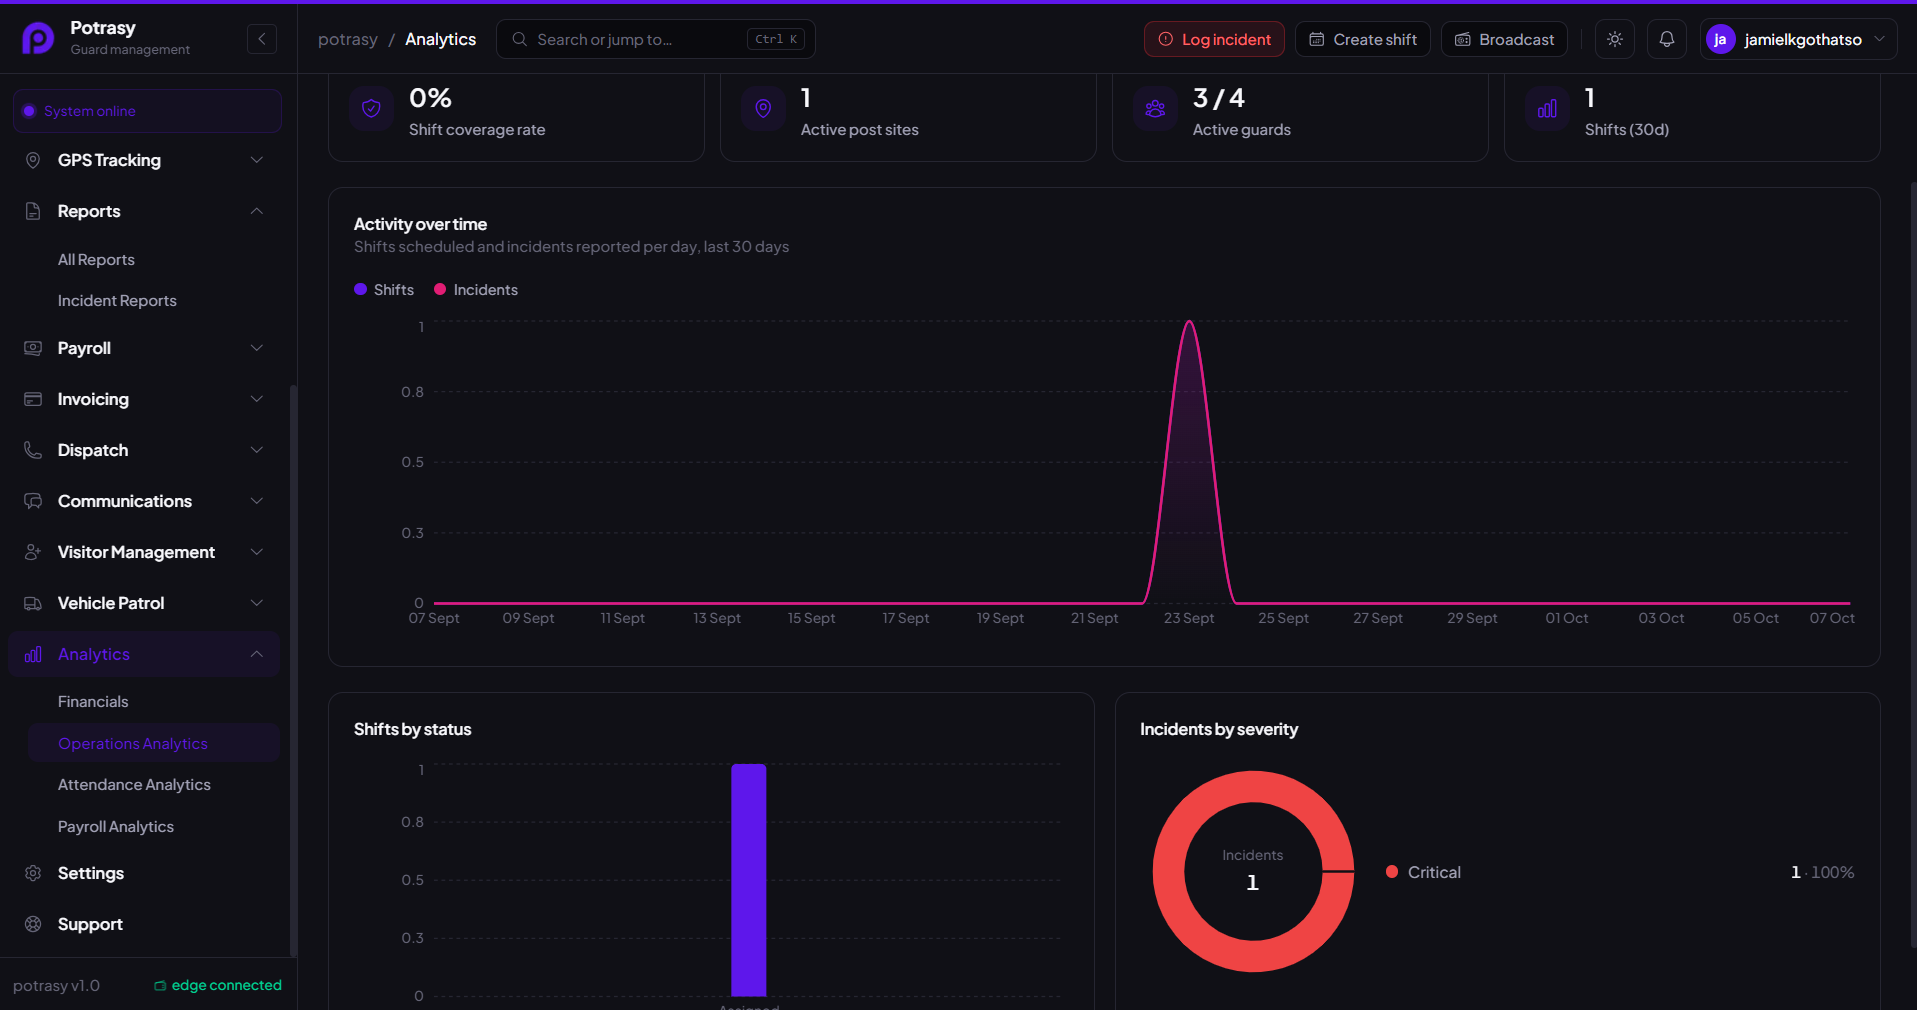
Task: Open Financials analytics
Action: [93, 702]
